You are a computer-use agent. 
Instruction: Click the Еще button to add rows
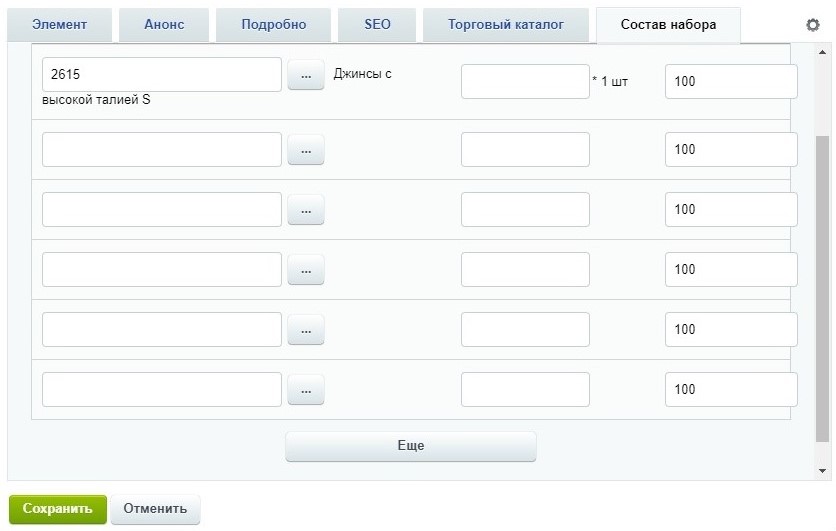(411, 446)
